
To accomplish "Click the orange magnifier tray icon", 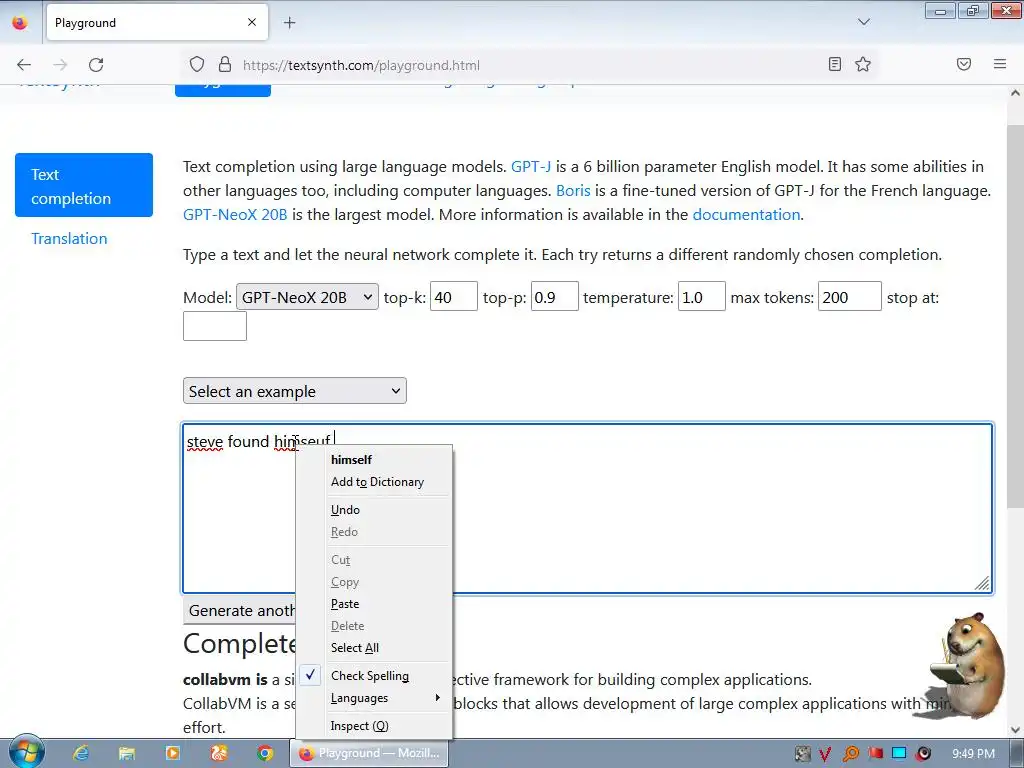I will click(850, 754).
